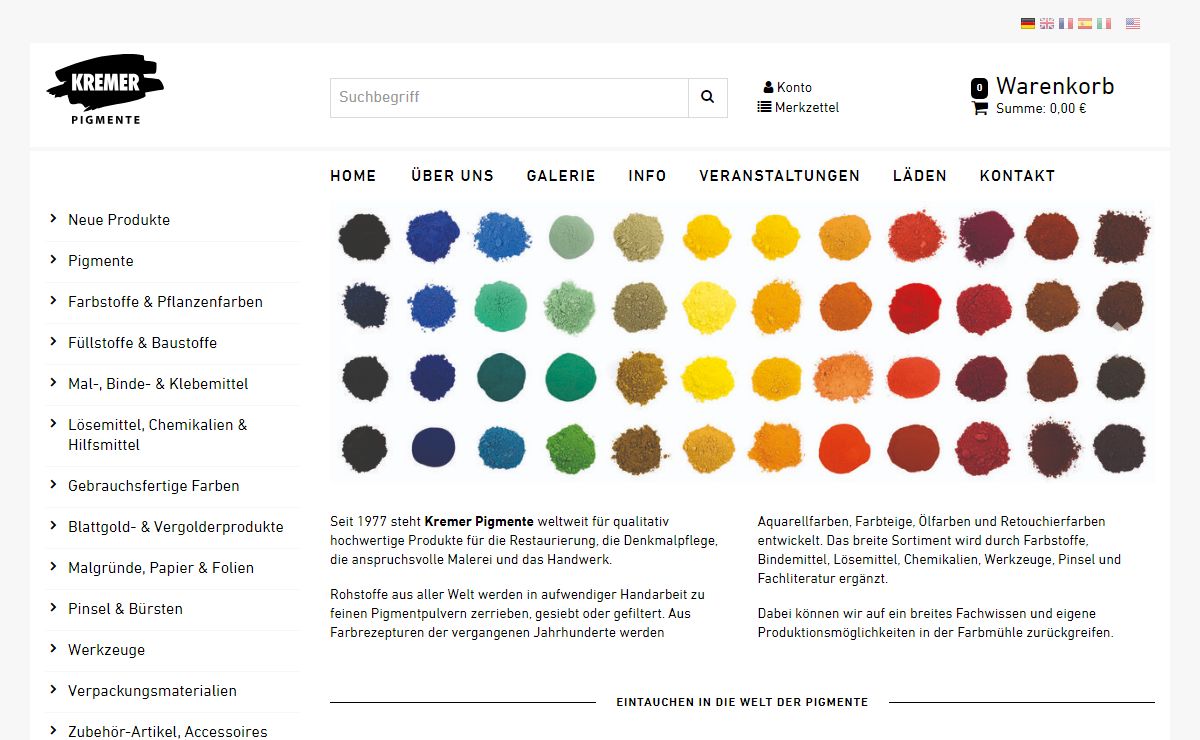Choose the Spanish flag language option
Image resolution: width=1200 pixels, height=740 pixels.
click(1085, 23)
